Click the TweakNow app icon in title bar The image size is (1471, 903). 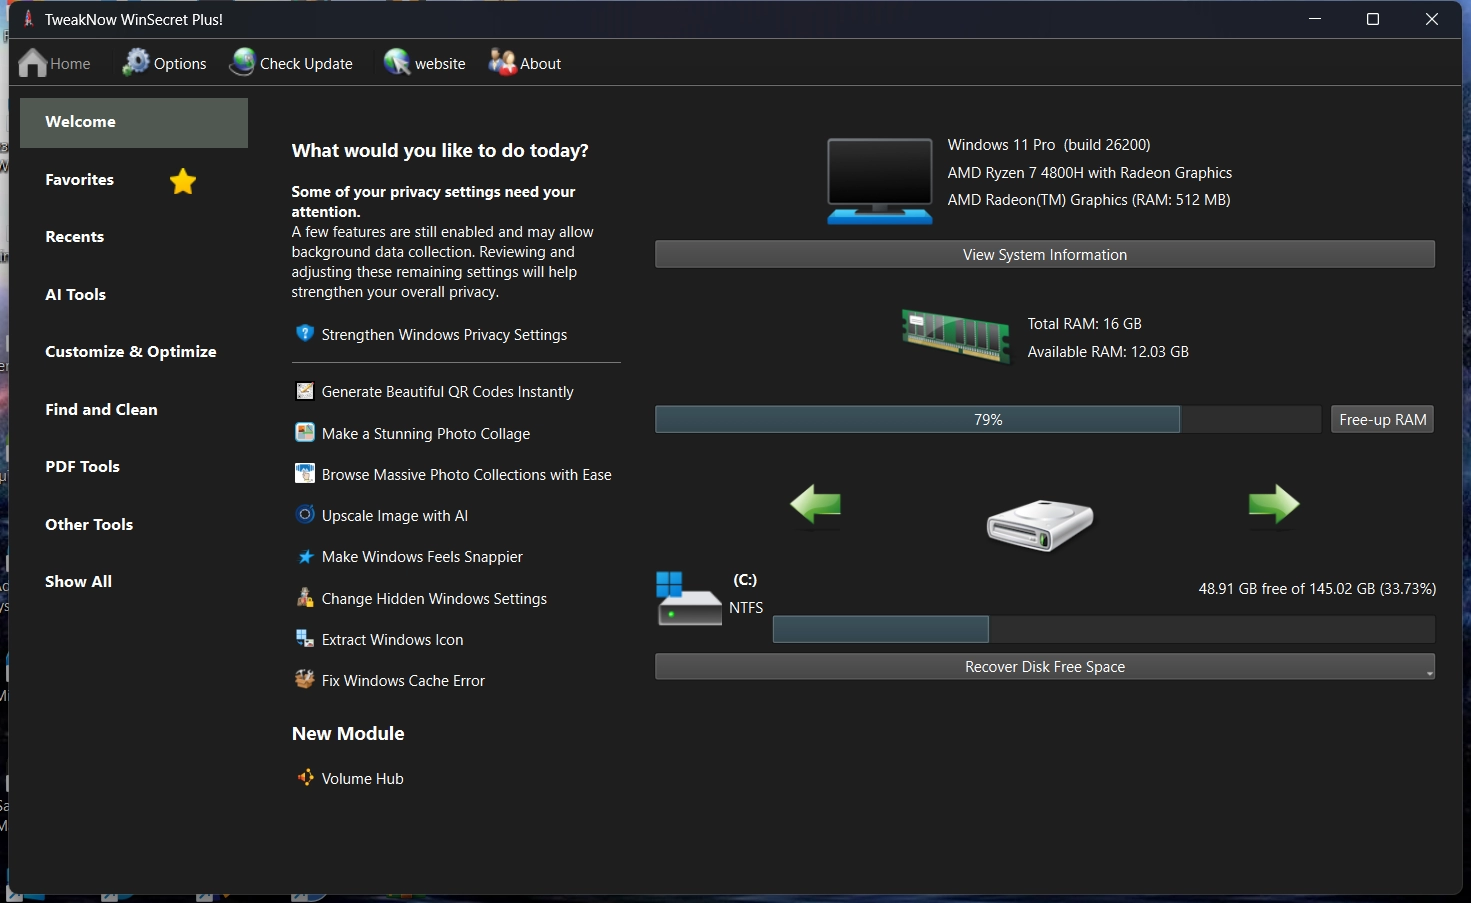[x=28, y=19]
